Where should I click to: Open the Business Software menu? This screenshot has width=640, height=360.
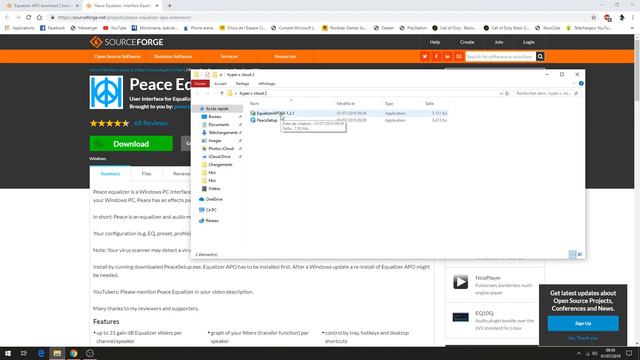click(173, 56)
